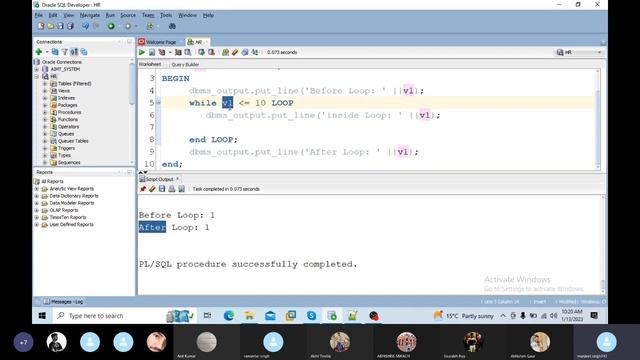This screenshot has width=640, height=360.
Task: Select the Script Output tab
Action: [160, 179]
